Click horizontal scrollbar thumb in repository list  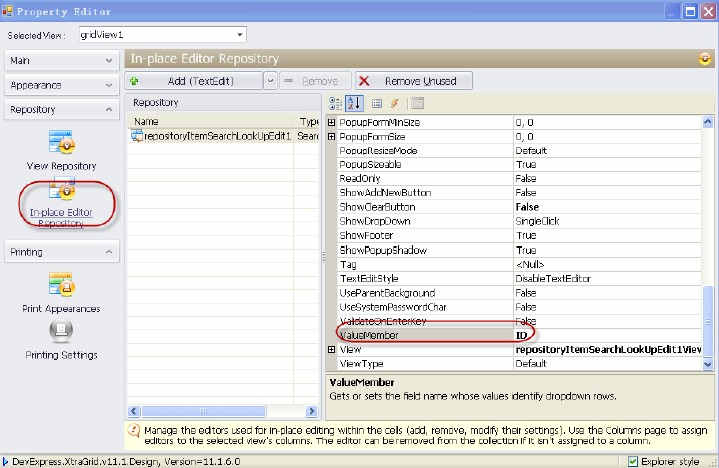click(203, 411)
